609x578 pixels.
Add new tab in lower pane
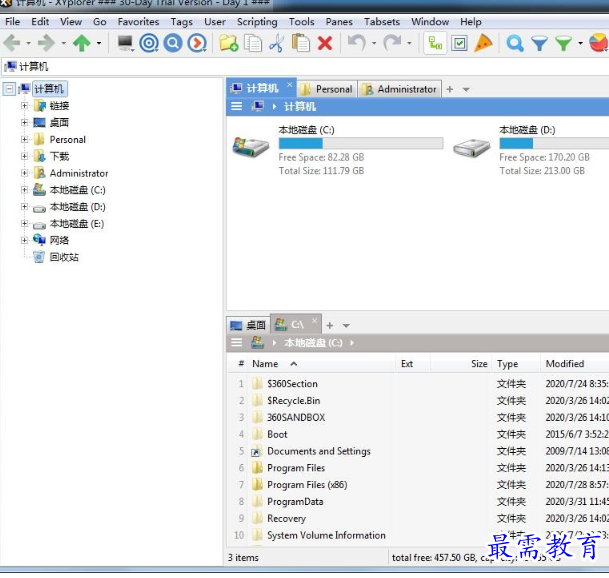pos(330,325)
